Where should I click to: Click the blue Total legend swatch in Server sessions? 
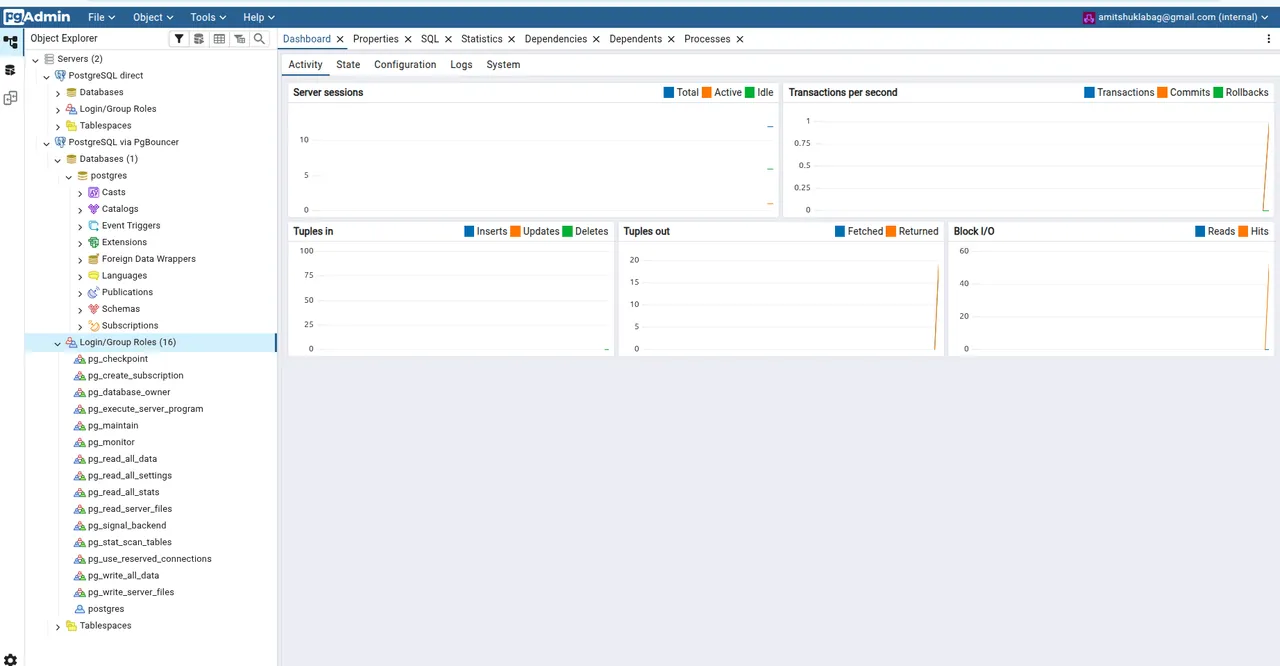tap(669, 92)
